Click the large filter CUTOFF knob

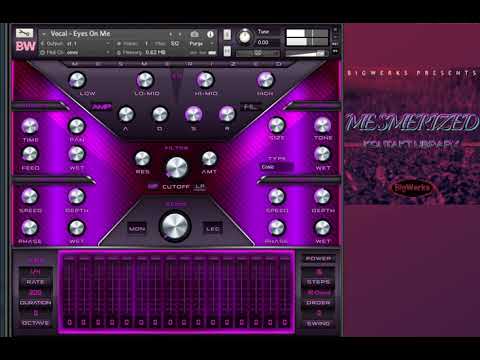tap(177, 168)
